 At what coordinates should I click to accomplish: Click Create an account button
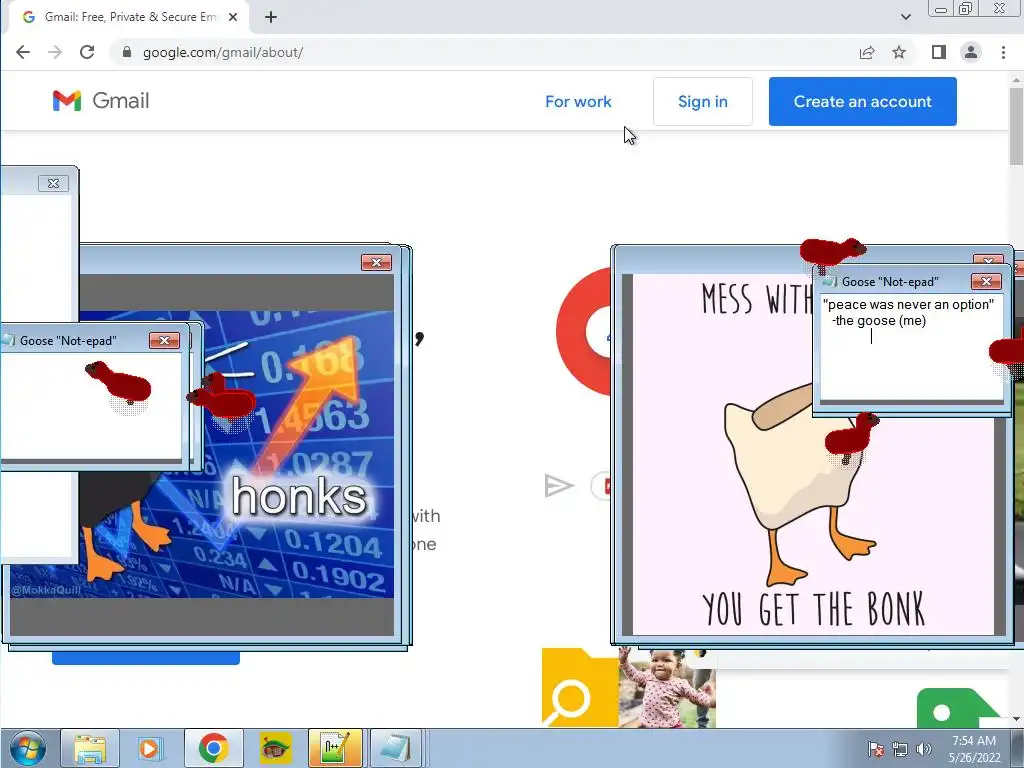pyautogui.click(x=863, y=101)
